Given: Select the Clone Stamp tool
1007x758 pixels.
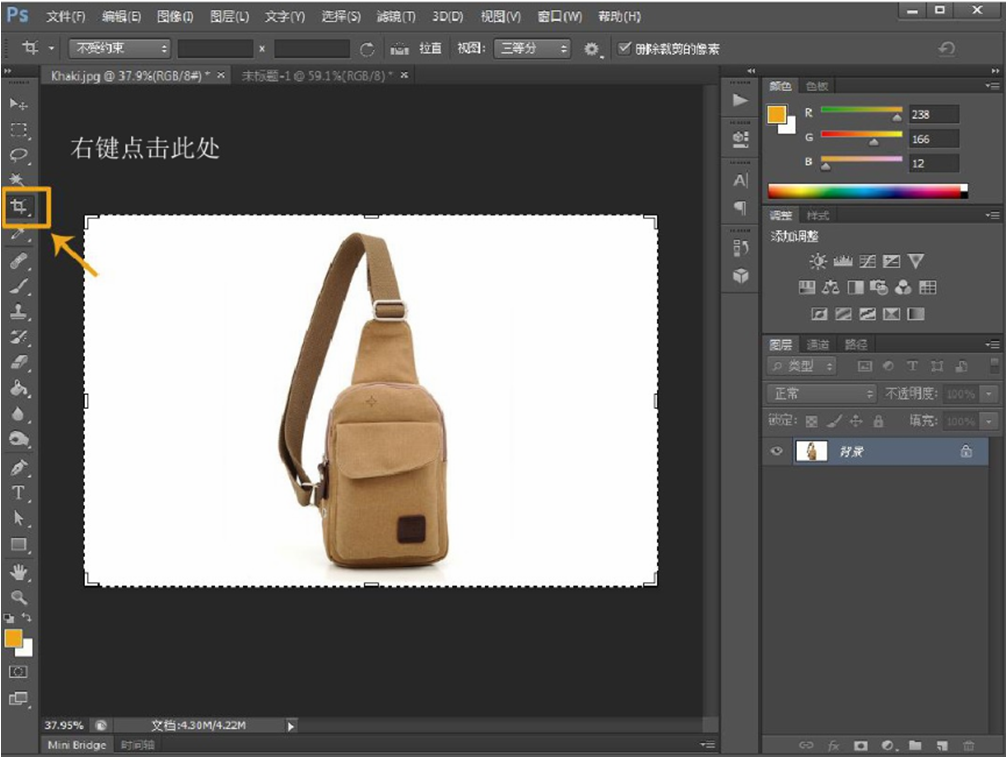Looking at the screenshot, I should [x=18, y=311].
